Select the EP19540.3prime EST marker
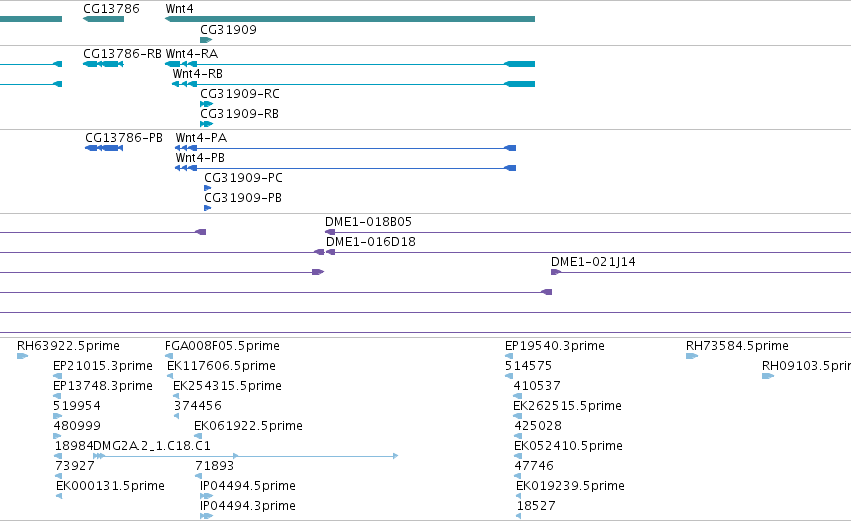 (x=509, y=356)
